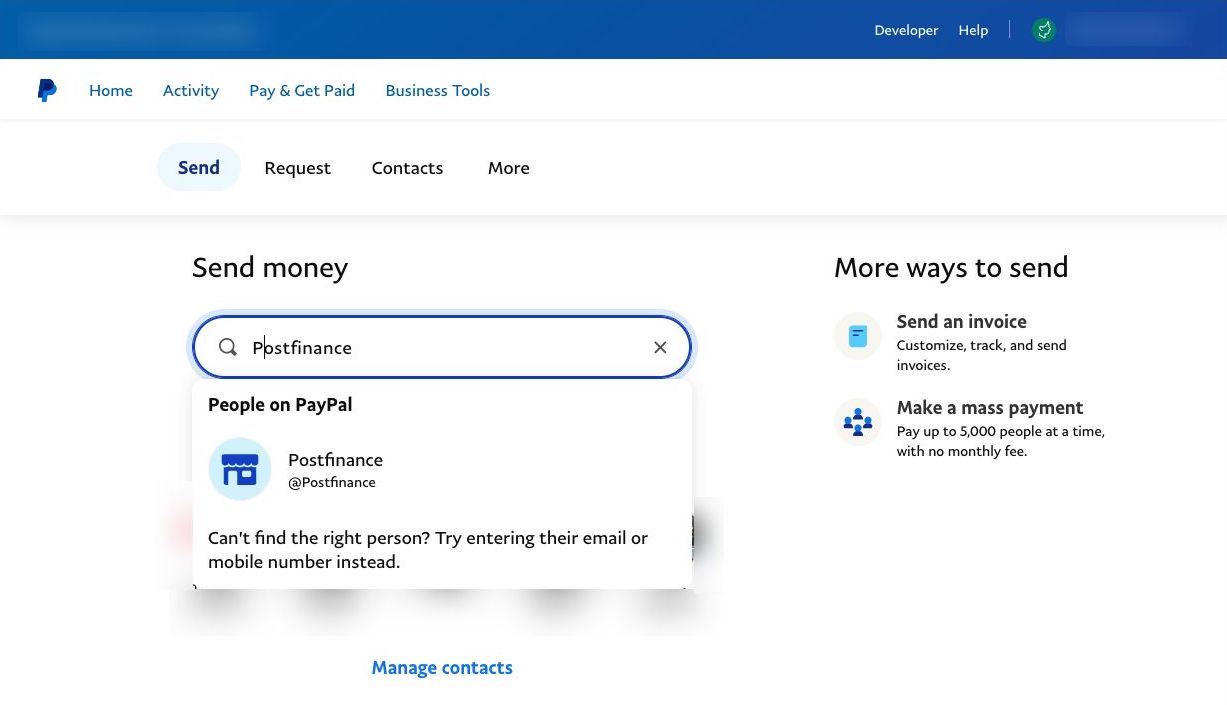This screenshot has width=1227, height=705.
Task: Click the Send an invoice icon
Action: (858, 336)
